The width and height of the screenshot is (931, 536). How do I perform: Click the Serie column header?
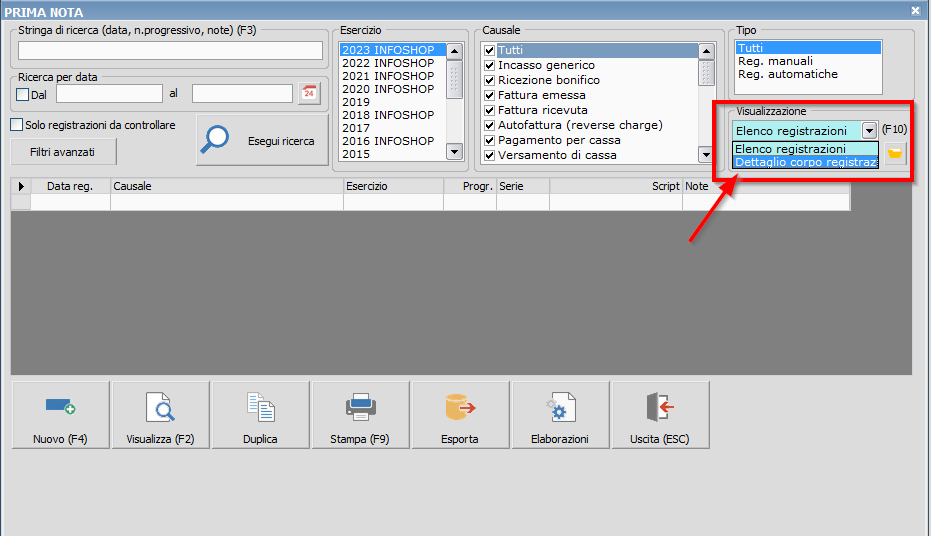point(523,186)
